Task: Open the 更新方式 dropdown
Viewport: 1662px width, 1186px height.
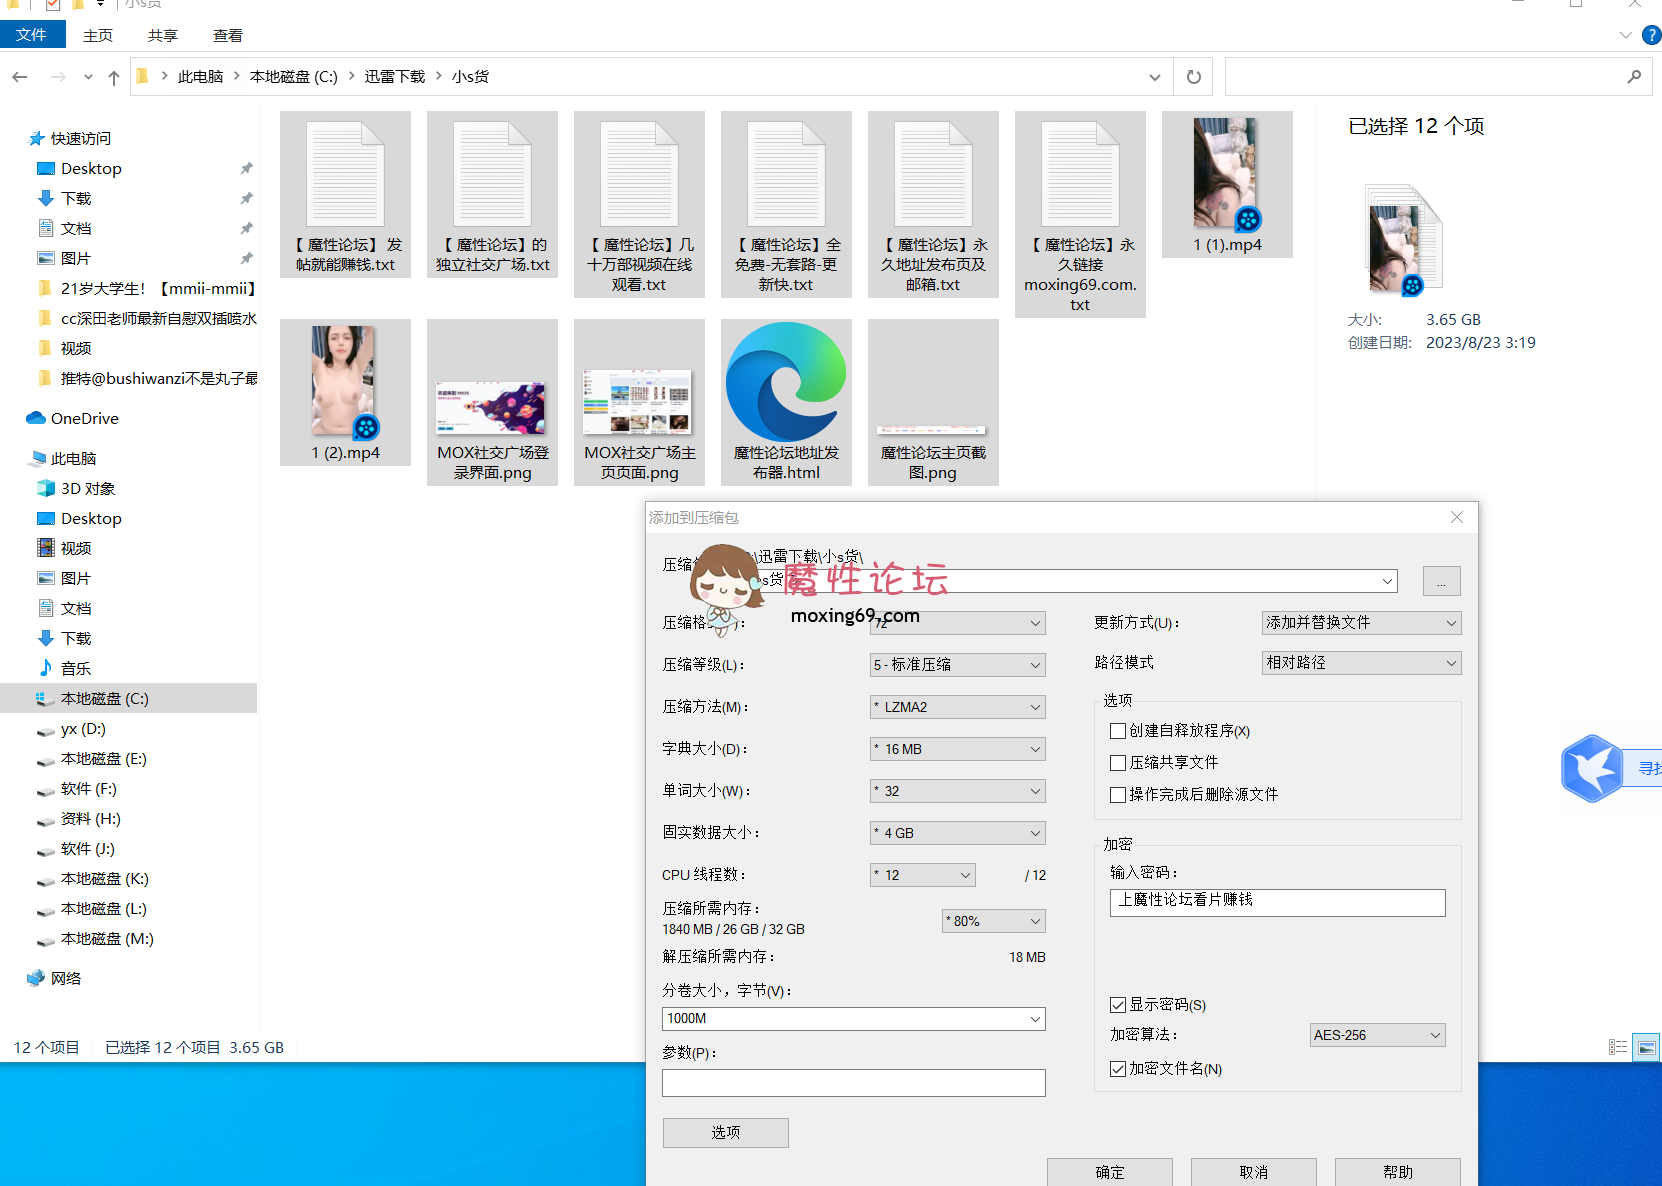Action: pyautogui.click(x=1360, y=623)
